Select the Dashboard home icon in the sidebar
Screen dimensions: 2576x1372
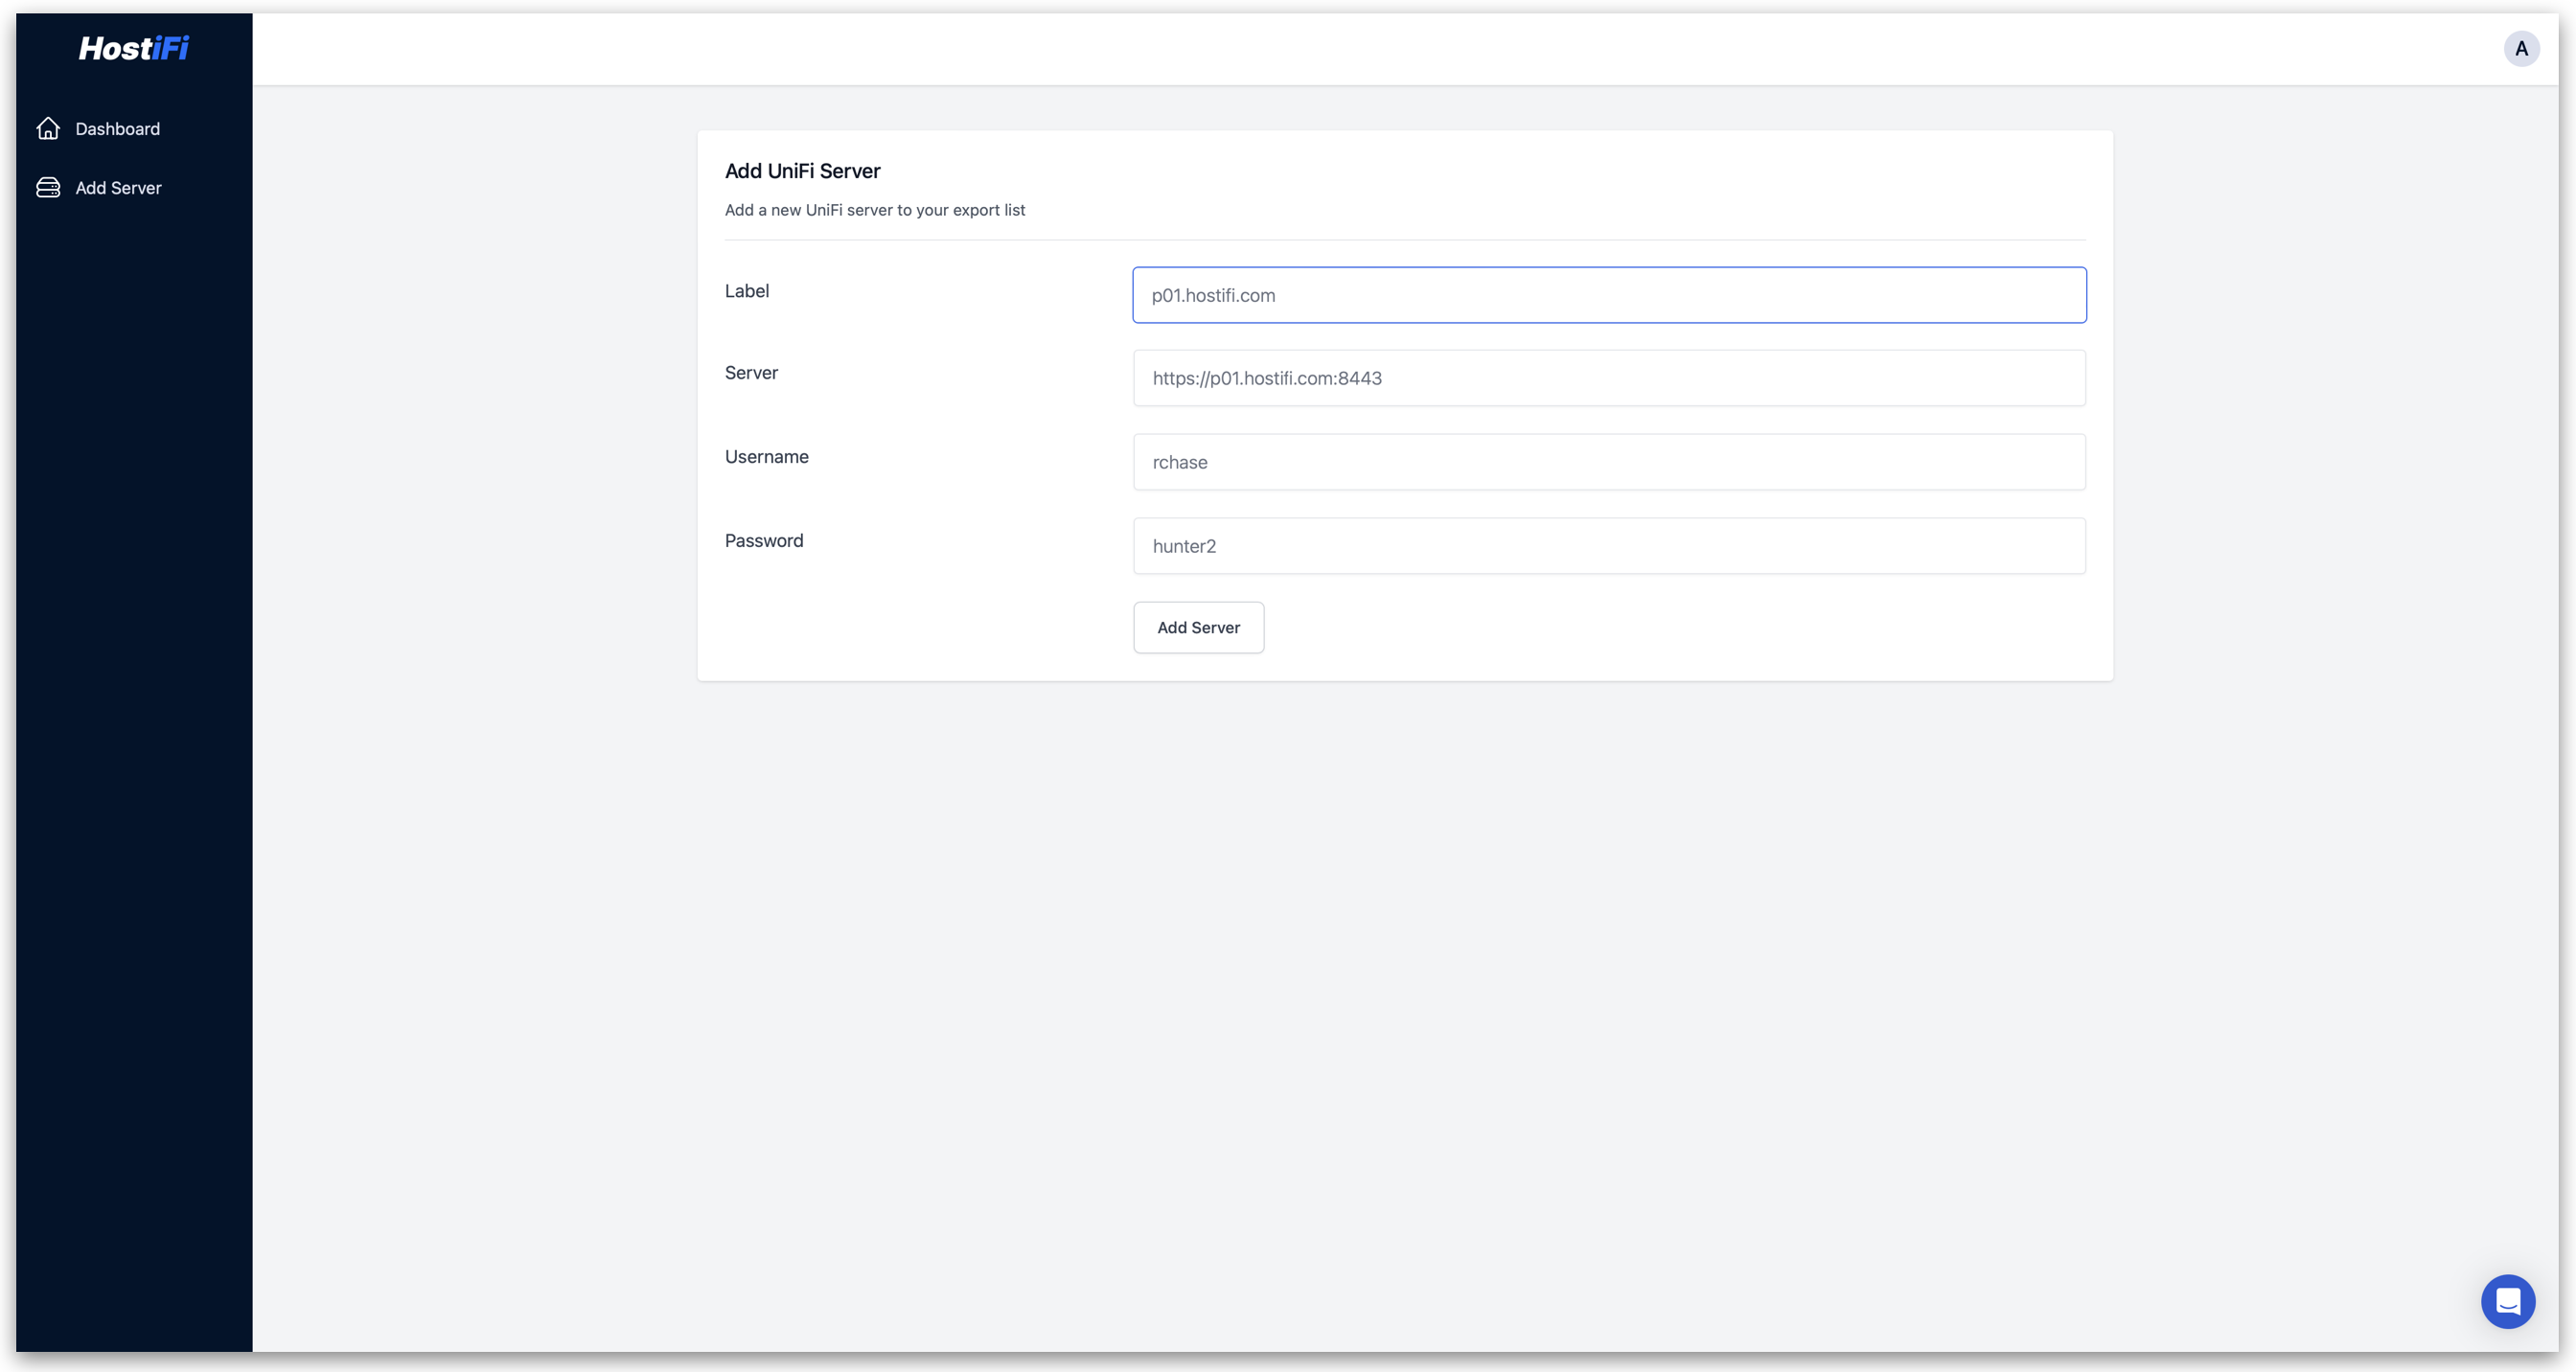(48, 128)
